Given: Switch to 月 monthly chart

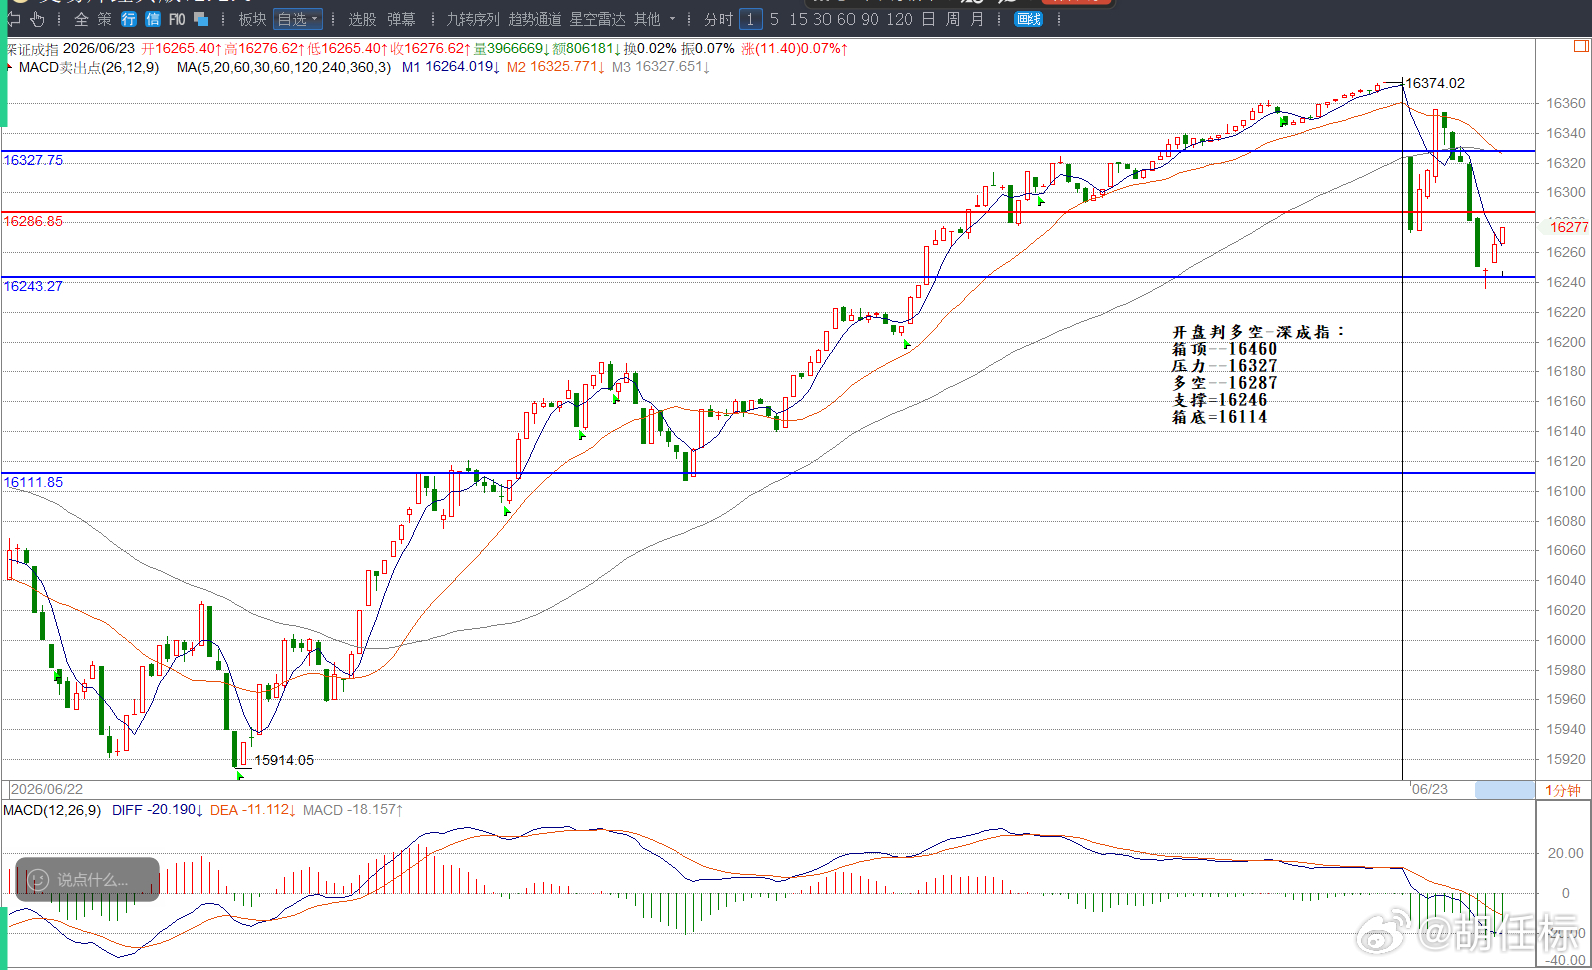Looking at the screenshot, I should 977,19.
